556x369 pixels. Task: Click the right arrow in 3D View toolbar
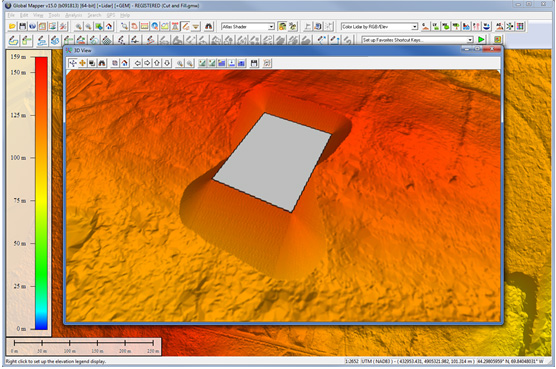pyautogui.click(x=147, y=63)
